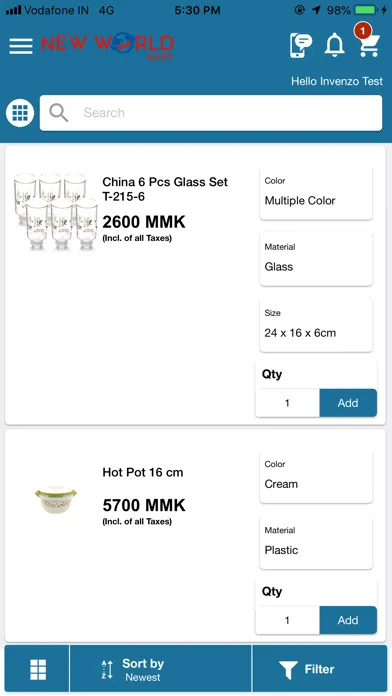Edit quantity field for Hot Pot
Image resolution: width=392 pixels, height=696 pixels.
(x=287, y=620)
